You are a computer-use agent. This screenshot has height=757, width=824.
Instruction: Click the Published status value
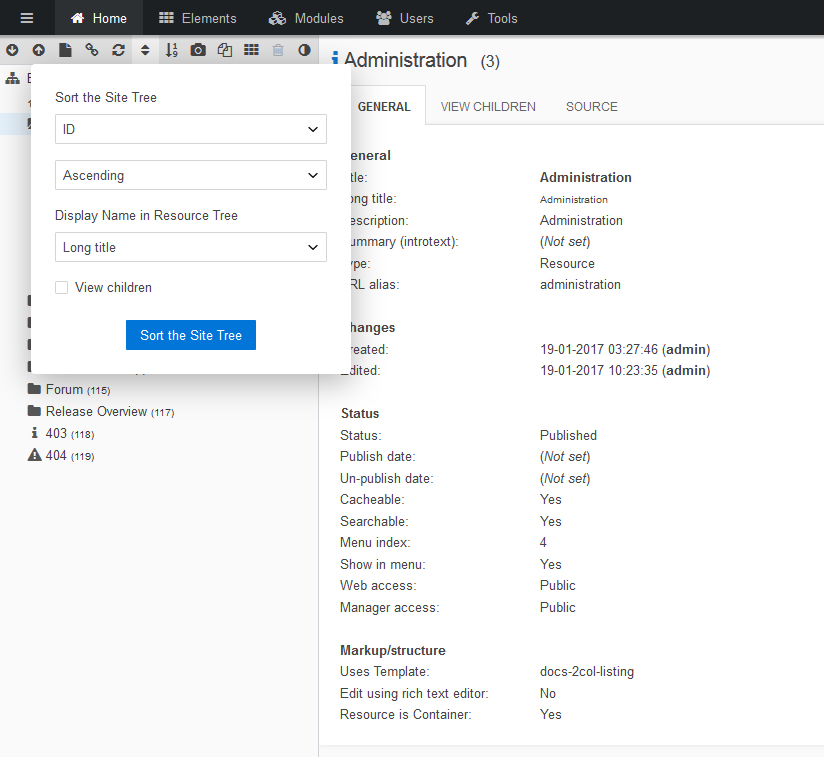coord(568,435)
